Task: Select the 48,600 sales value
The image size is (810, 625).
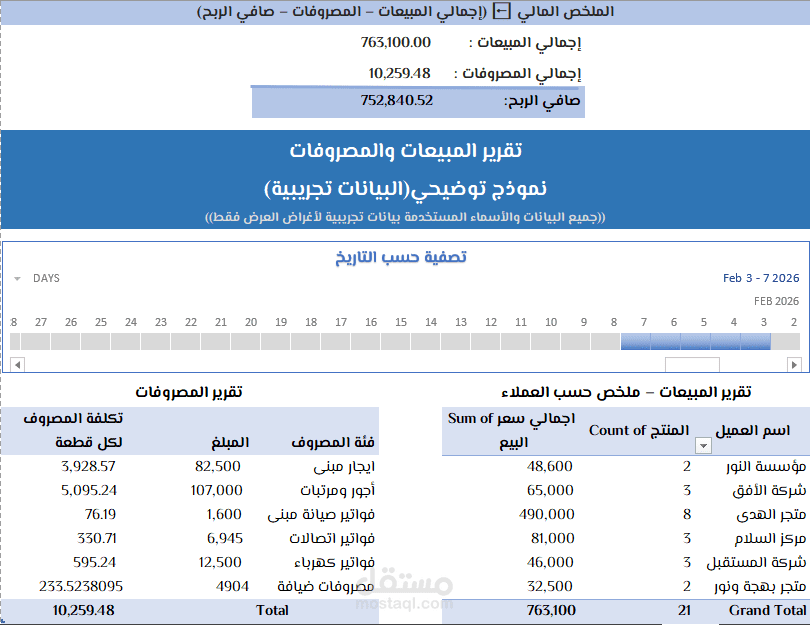Action: pos(550,466)
